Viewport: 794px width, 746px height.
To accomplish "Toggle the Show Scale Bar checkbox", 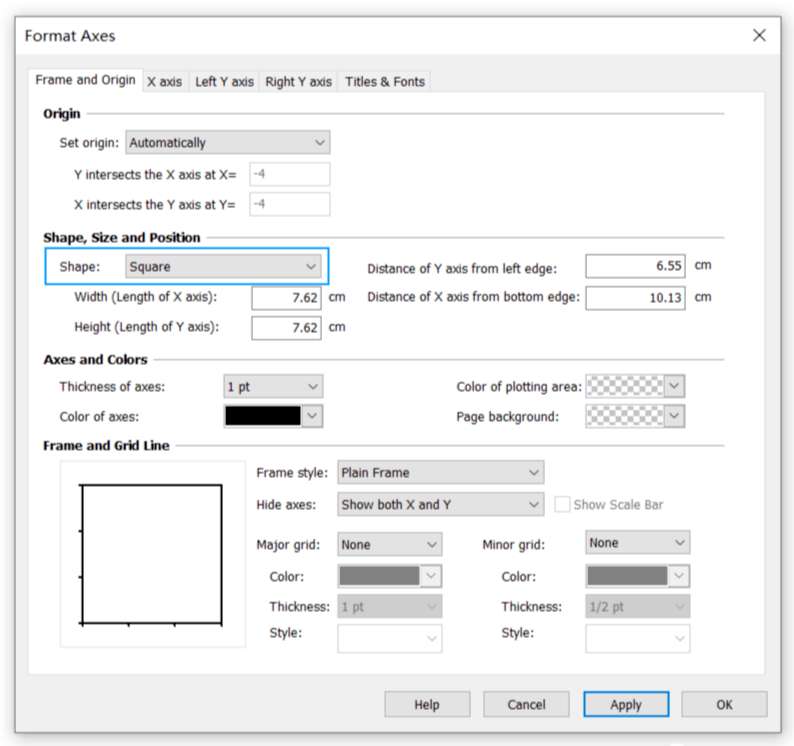I will coord(562,505).
